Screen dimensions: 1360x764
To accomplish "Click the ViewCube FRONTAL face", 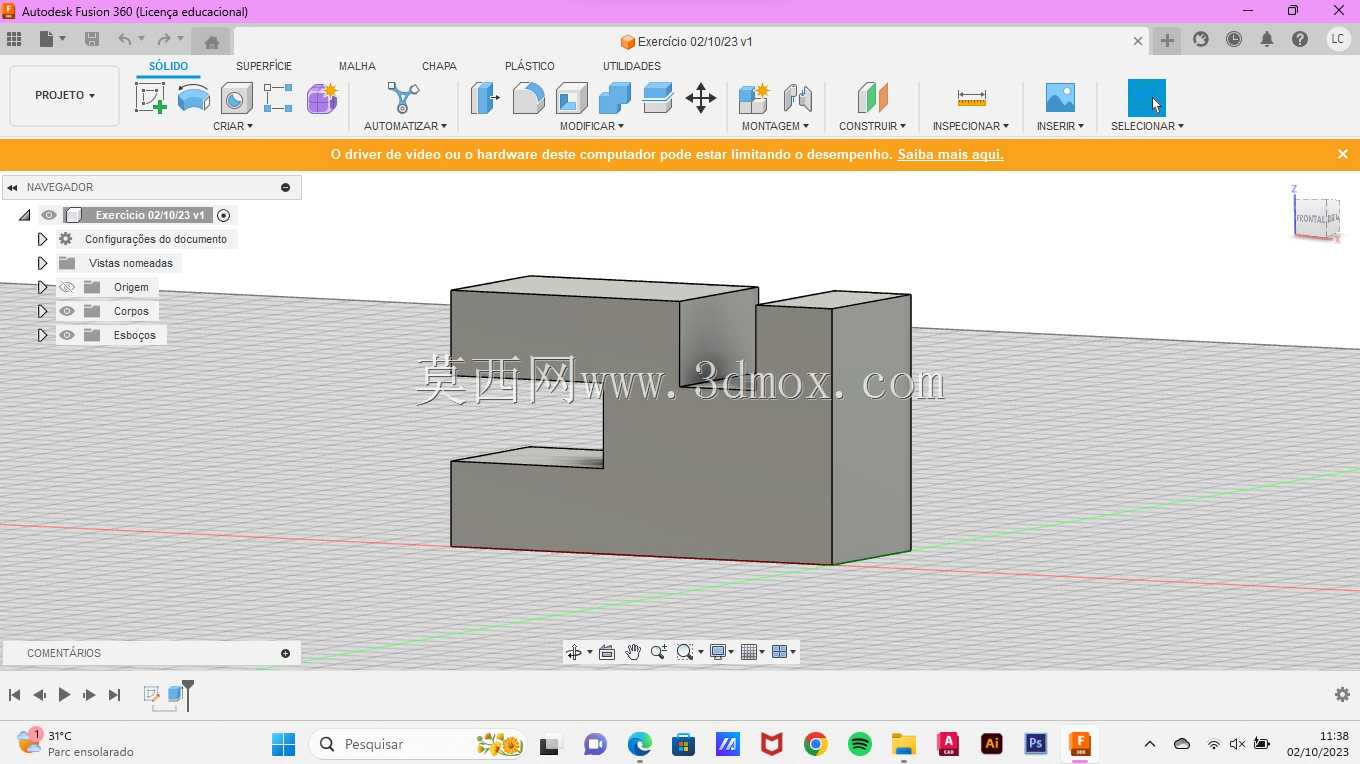I will tap(1310, 219).
